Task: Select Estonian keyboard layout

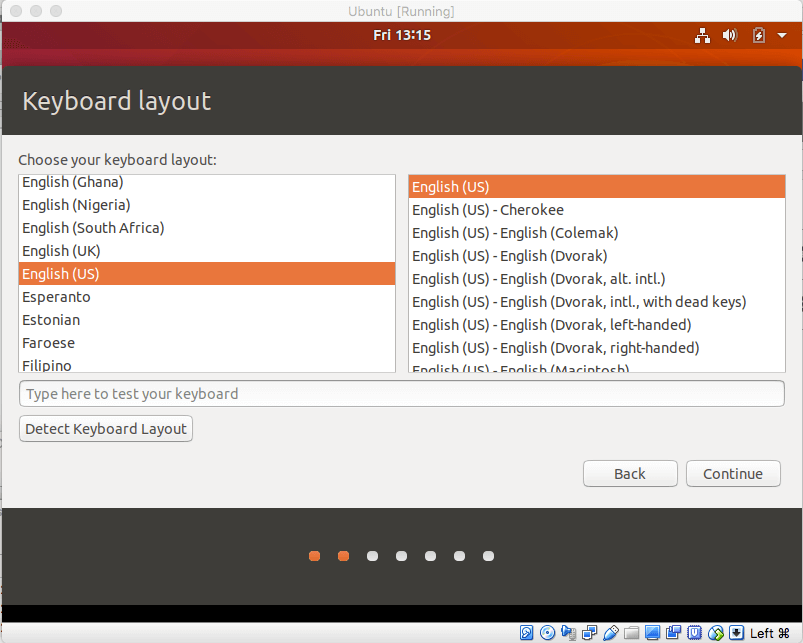Action: 207,320
